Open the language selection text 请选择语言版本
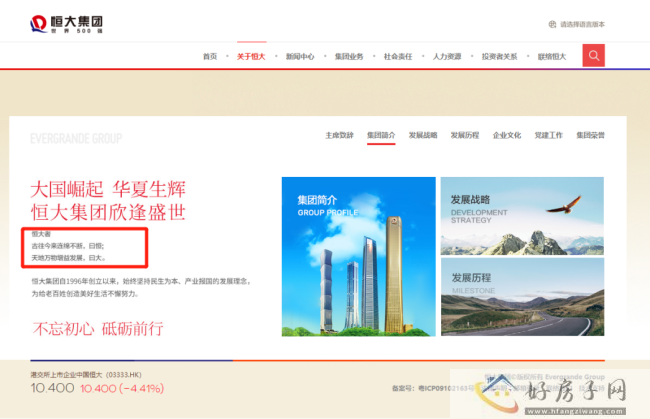Image resolution: width=650 pixels, height=419 pixels. 582,24
